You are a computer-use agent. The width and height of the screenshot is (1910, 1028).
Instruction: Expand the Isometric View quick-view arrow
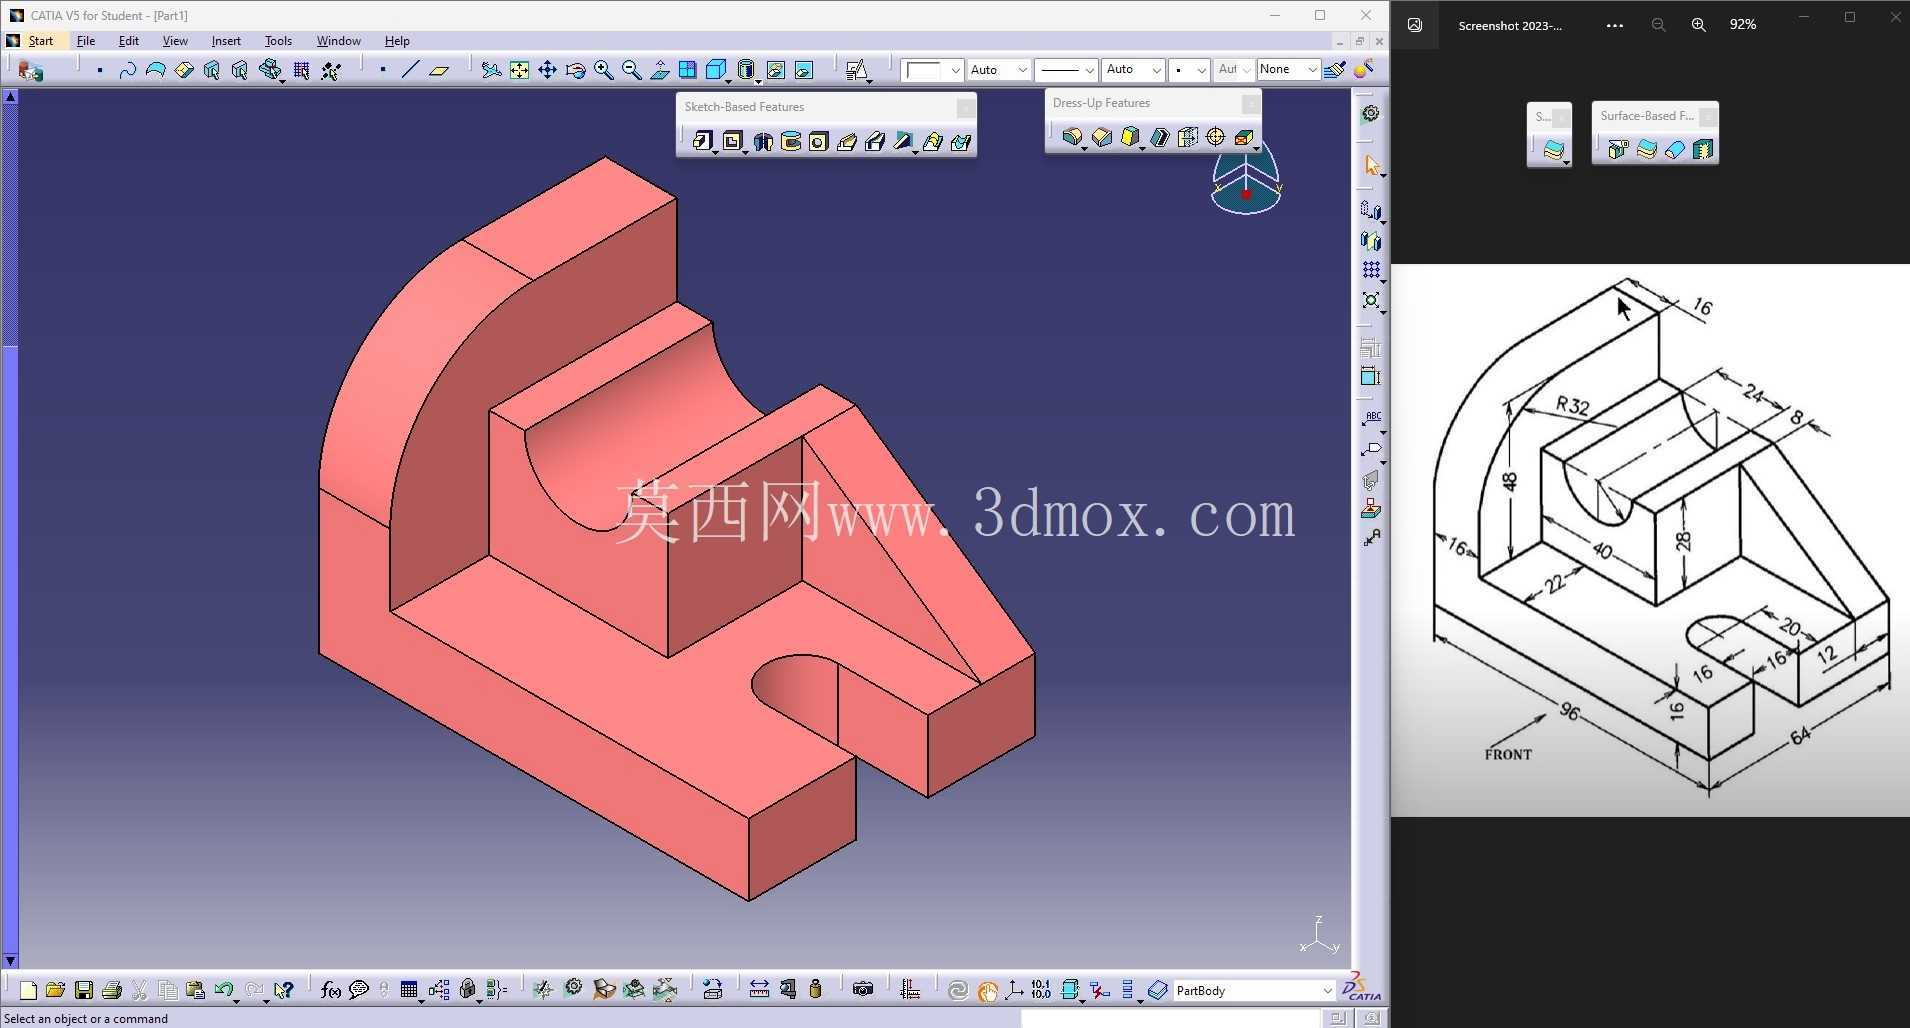727,80
